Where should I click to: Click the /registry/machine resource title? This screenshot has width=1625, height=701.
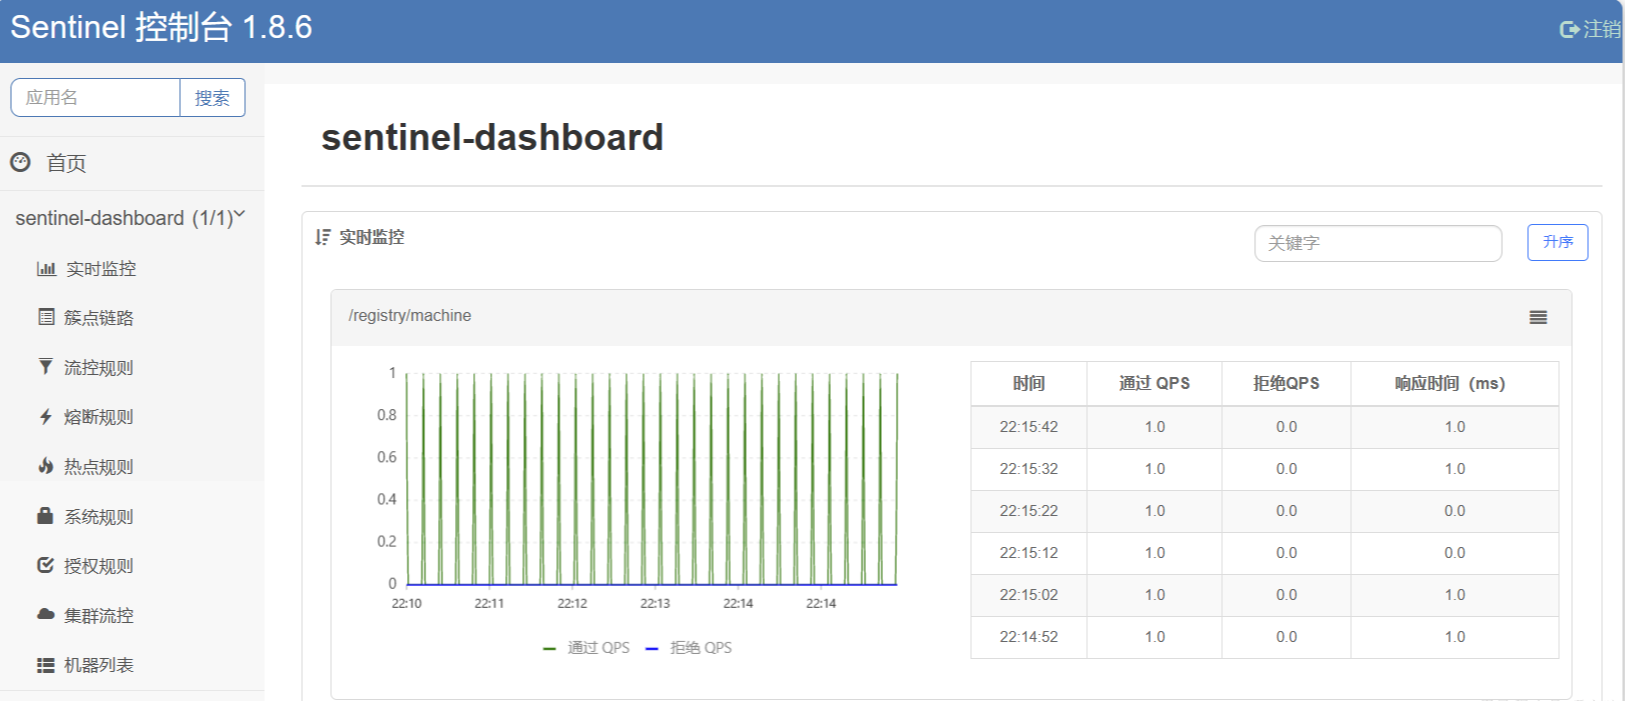tap(410, 316)
